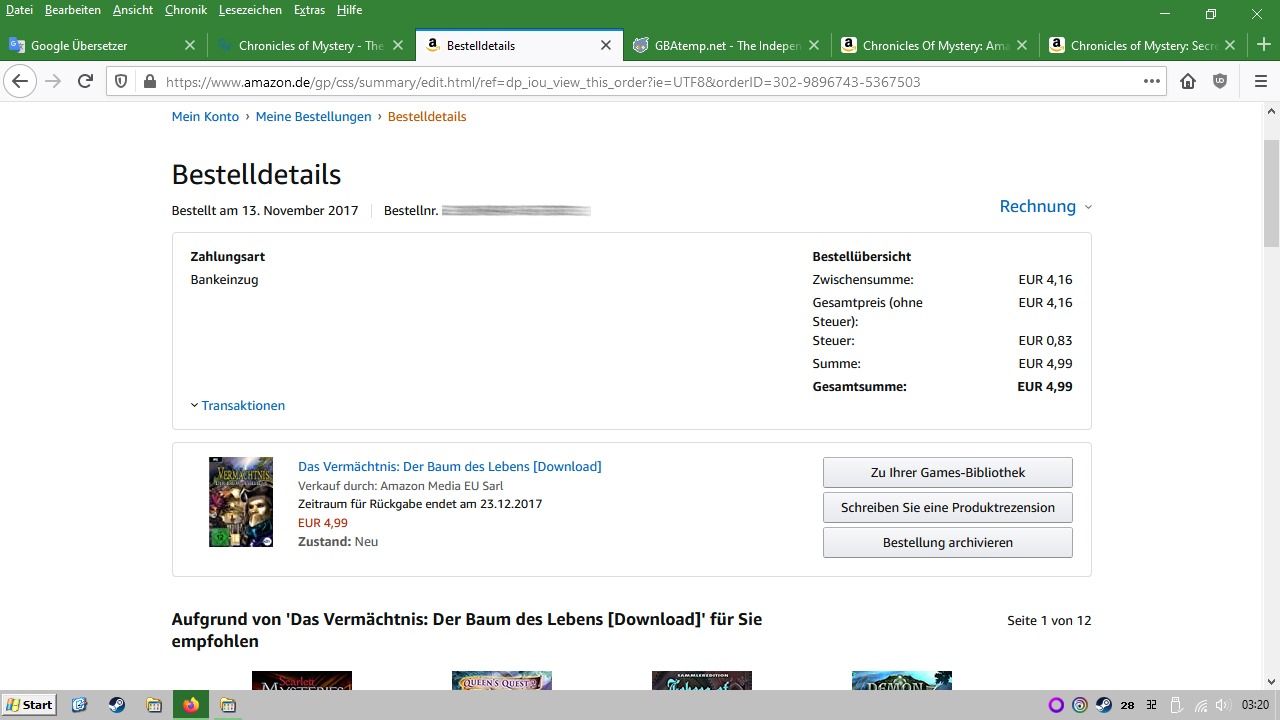This screenshot has width=1280, height=720.
Task: Open the Ansicht menu
Action: click(133, 10)
